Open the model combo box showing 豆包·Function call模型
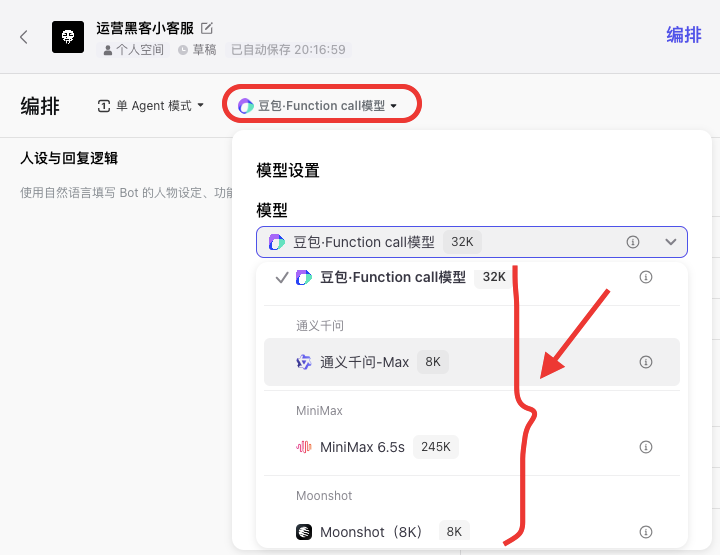Viewport: 720px width, 555px height. pyautogui.click(x=472, y=242)
